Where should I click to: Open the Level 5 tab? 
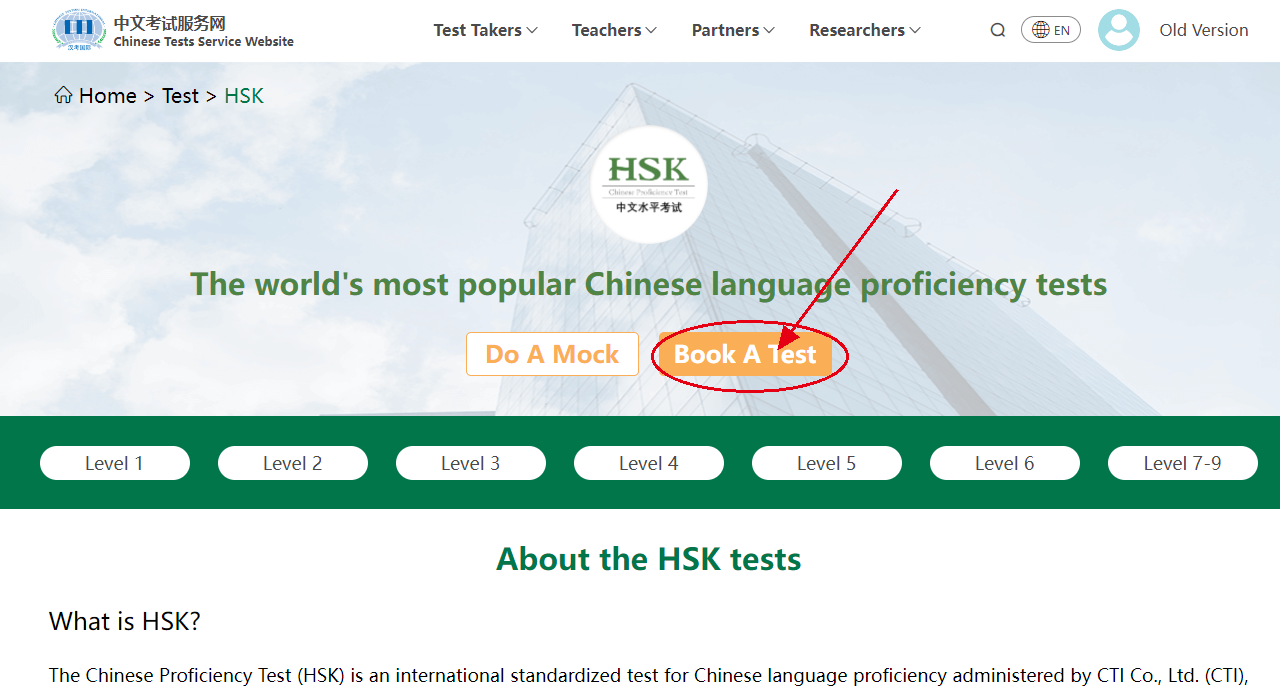click(x=827, y=463)
